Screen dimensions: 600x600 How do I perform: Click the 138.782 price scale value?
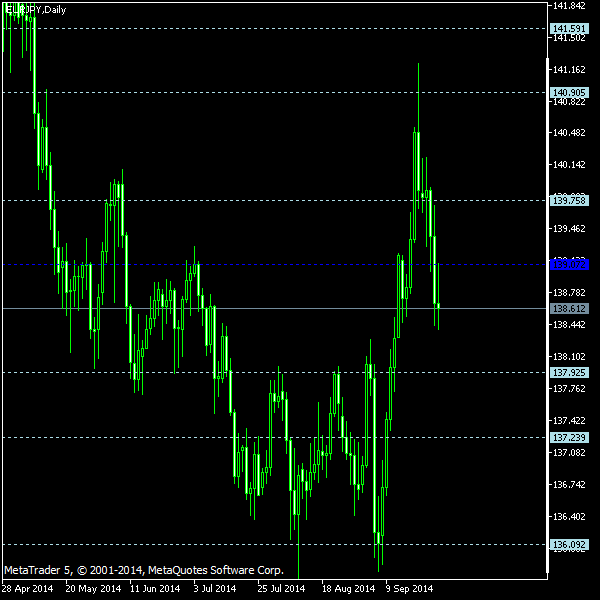(569, 293)
